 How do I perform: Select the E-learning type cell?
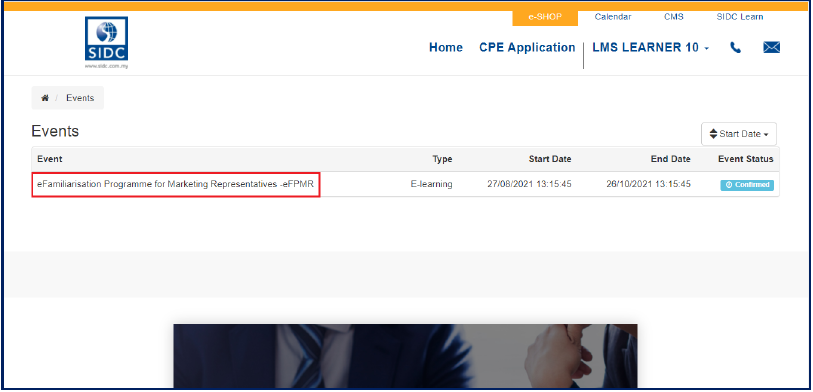(431, 184)
